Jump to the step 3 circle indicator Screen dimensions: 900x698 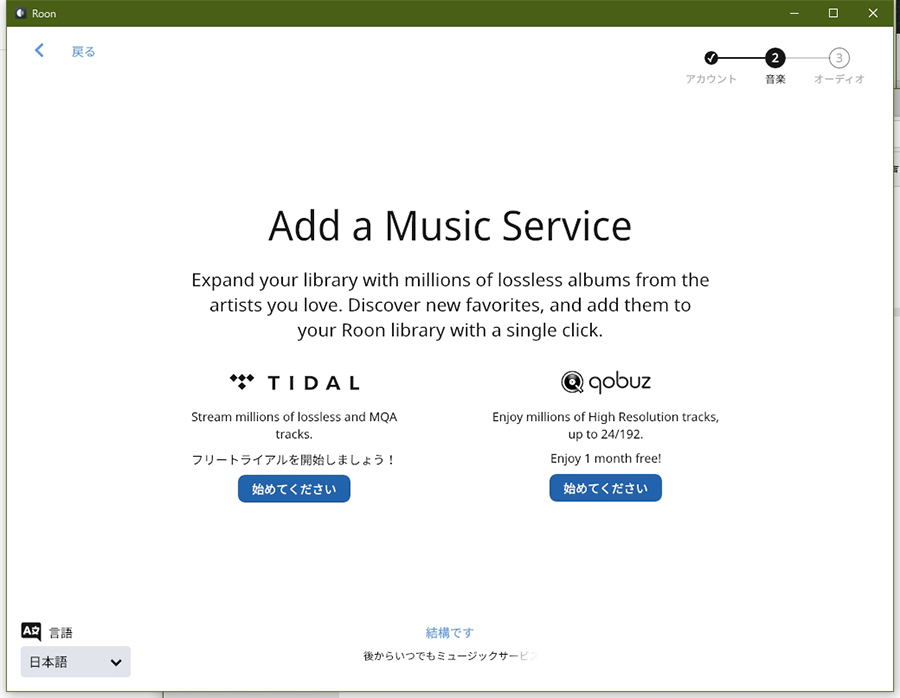click(839, 58)
